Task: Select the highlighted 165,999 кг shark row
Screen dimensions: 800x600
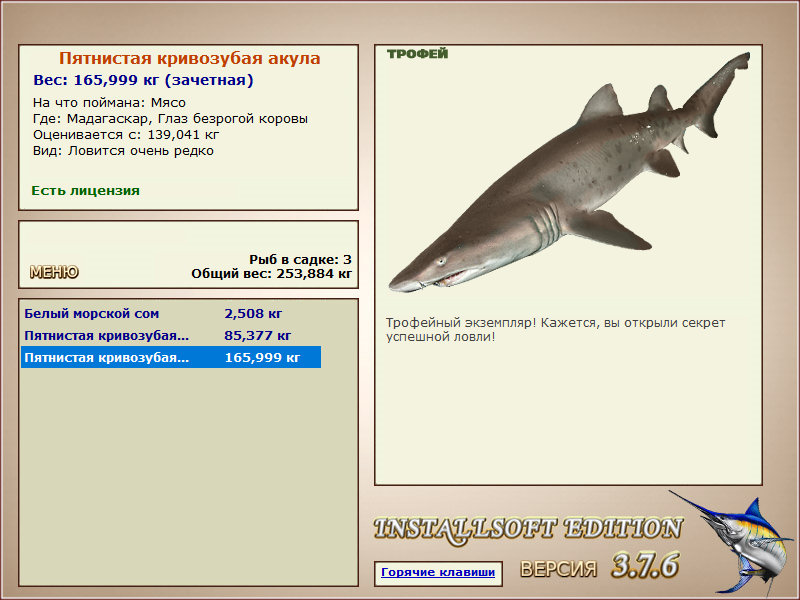Action: pos(171,357)
